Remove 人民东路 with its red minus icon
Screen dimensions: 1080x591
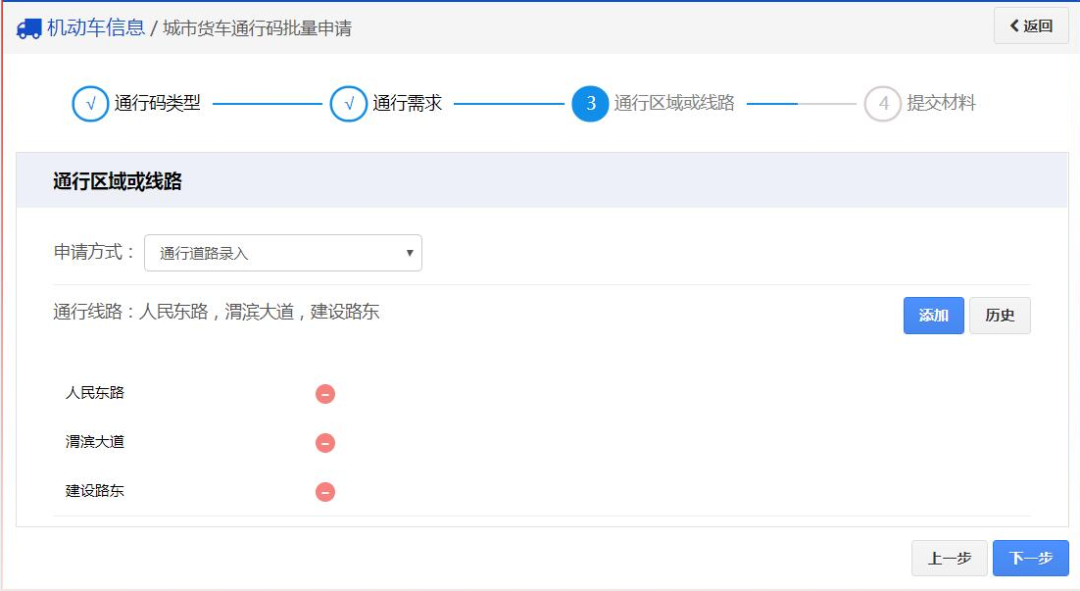click(x=325, y=394)
